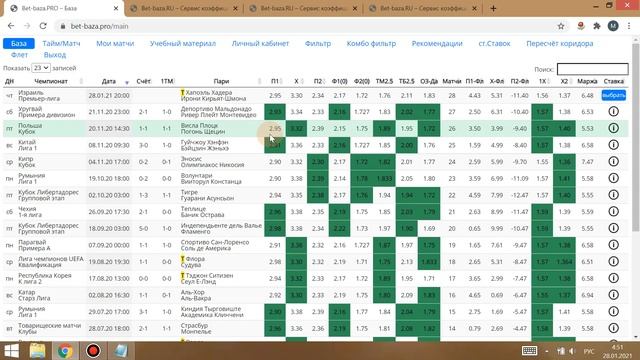Sort table by П2 column

coord(318,81)
